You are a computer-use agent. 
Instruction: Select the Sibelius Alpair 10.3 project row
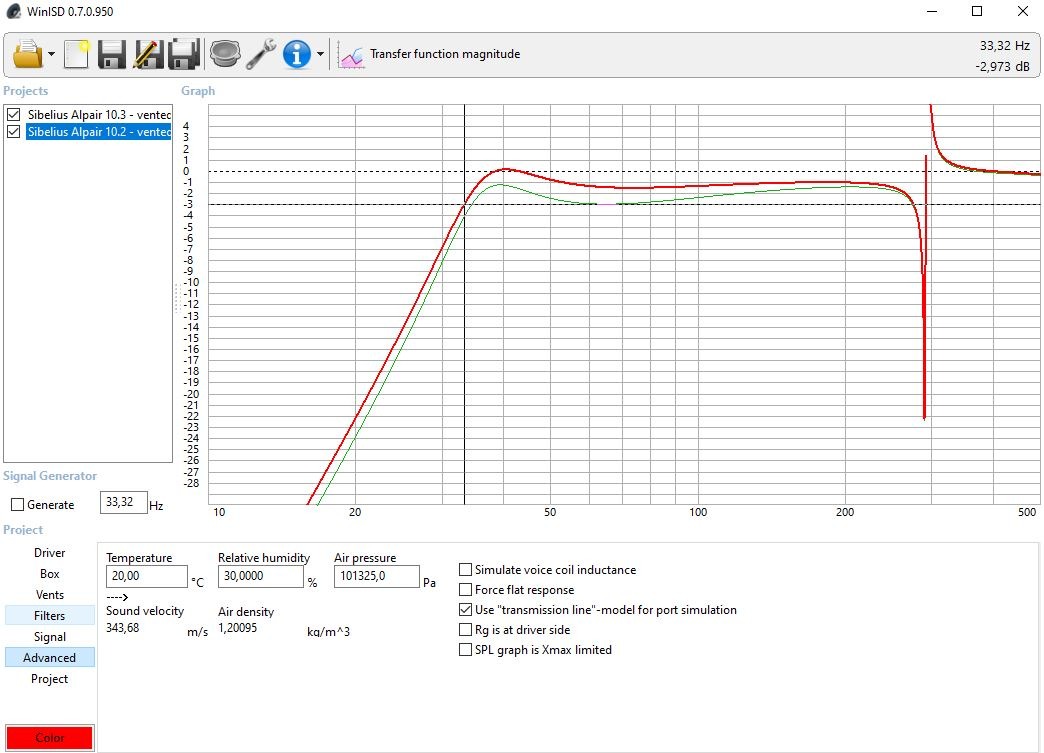point(99,115)
